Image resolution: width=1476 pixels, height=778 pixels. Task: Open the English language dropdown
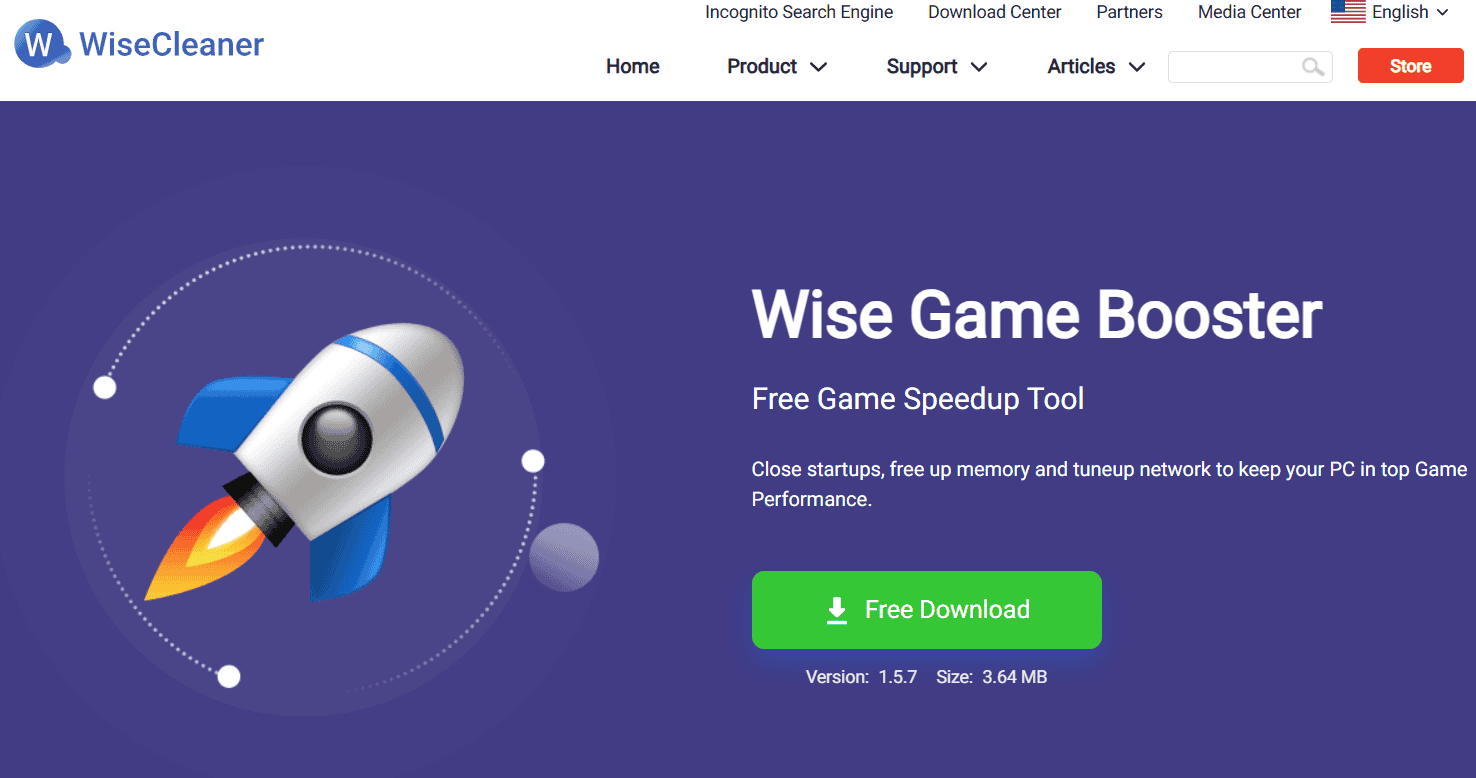click(1390, 12)
